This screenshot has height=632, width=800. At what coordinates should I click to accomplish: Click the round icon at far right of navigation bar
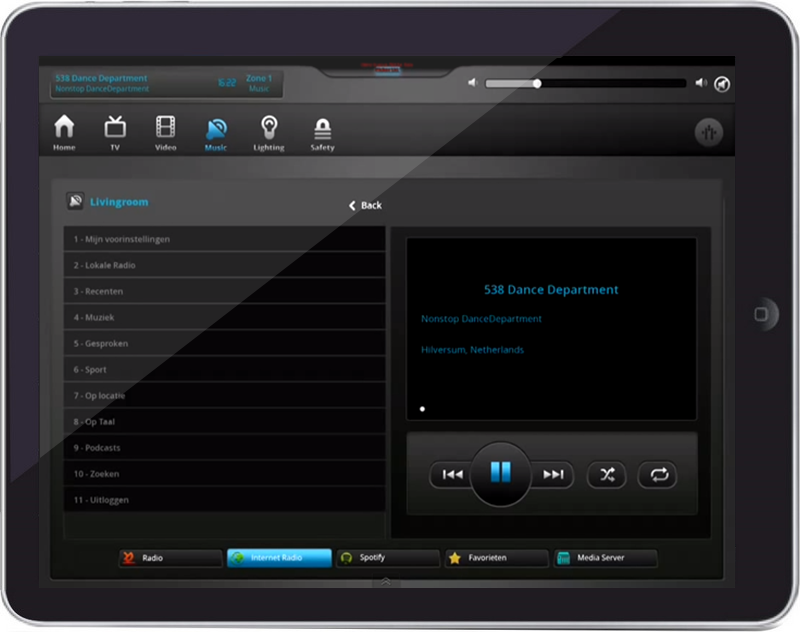[x=708, y=132]
